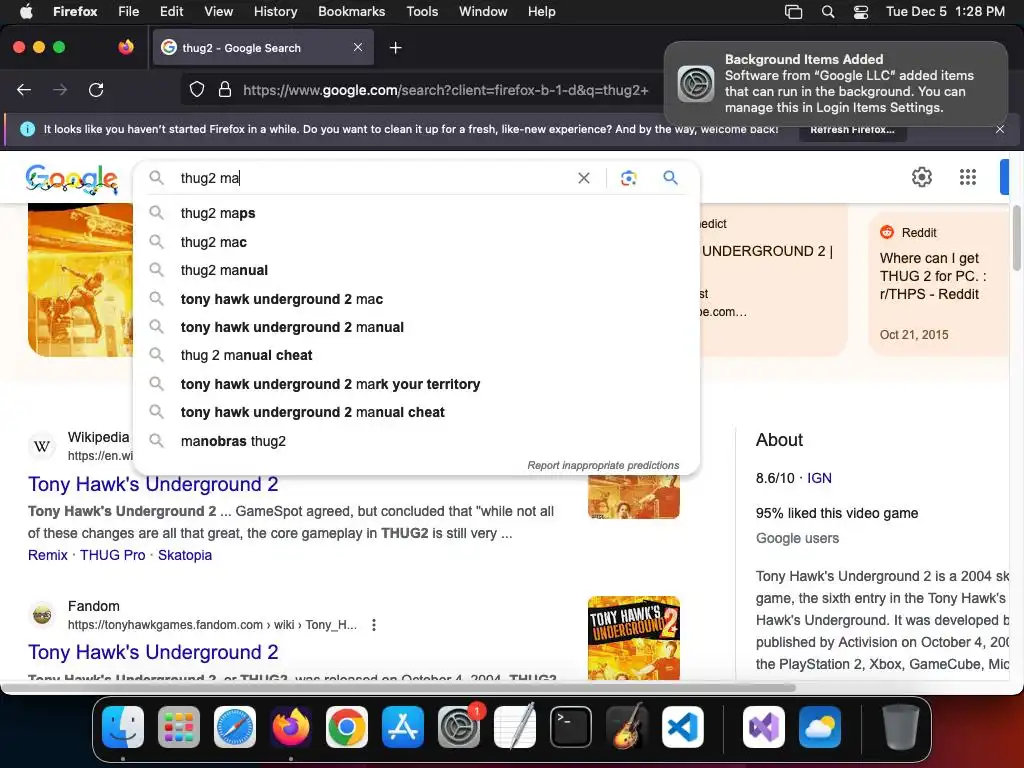The height and width of the screenshot is (768, 1024).
Task: Open Visual Studio purple Dock icon
Action: pos(763,727)
